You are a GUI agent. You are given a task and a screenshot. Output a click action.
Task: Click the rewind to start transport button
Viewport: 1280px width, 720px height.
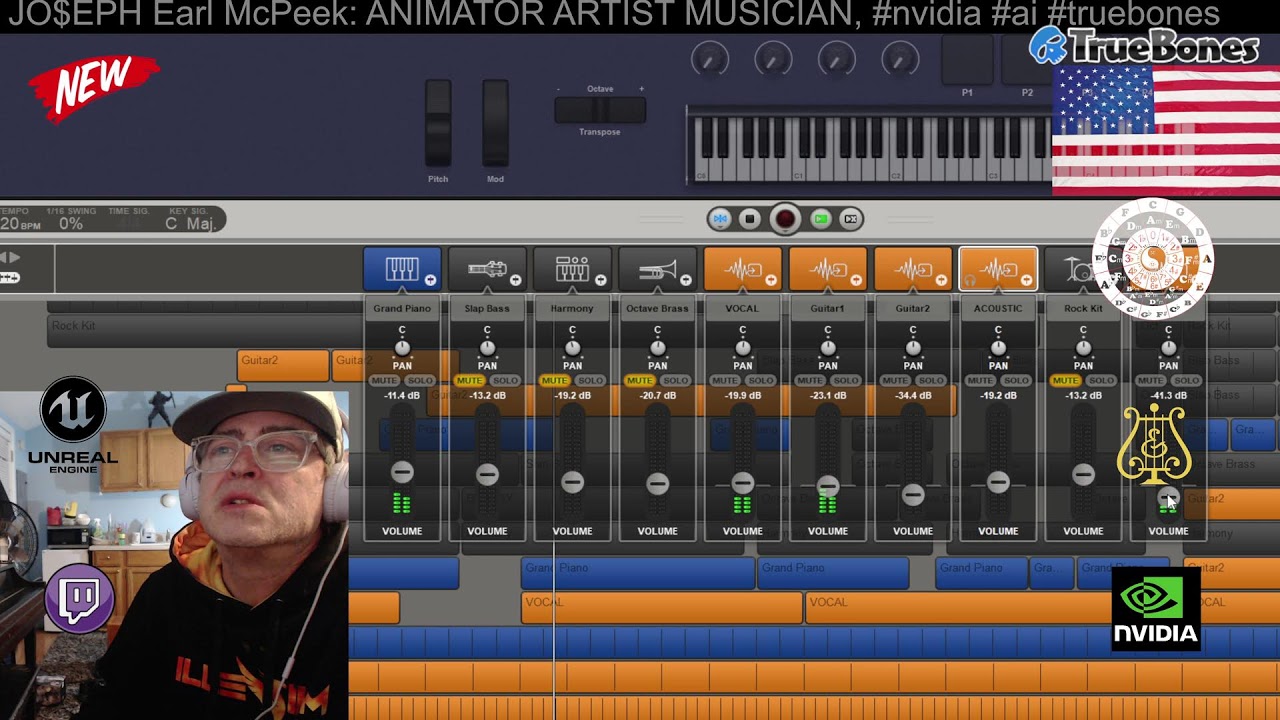[719, 218]
